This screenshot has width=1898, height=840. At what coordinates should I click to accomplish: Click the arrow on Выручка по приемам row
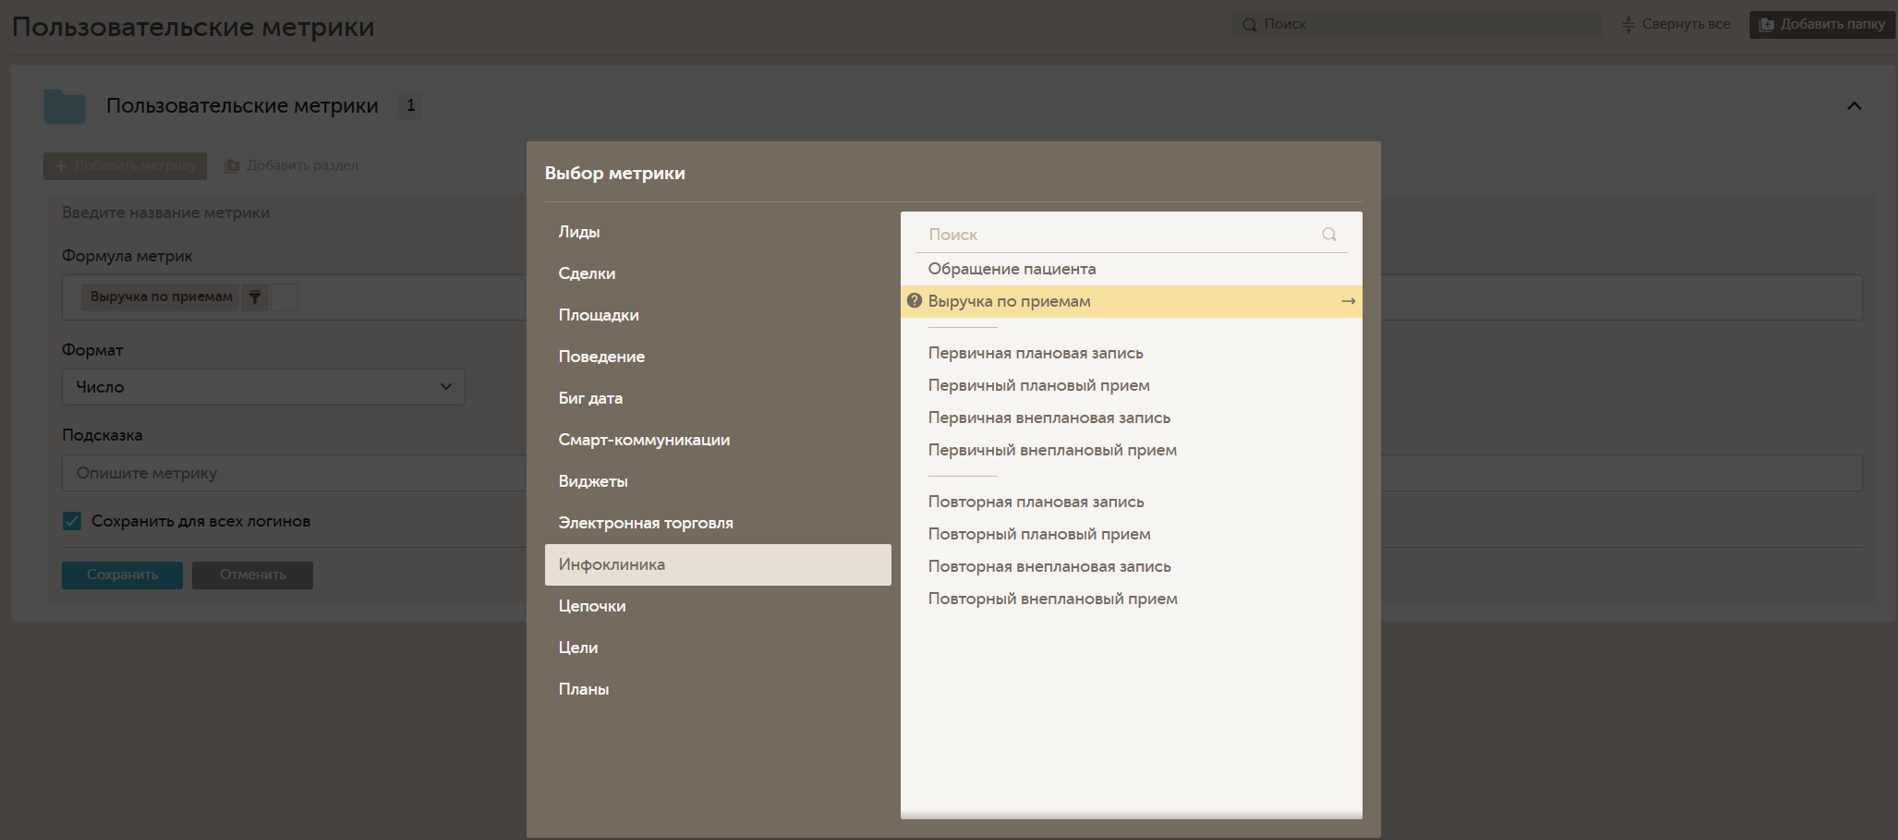click(x=1348, y=301)
